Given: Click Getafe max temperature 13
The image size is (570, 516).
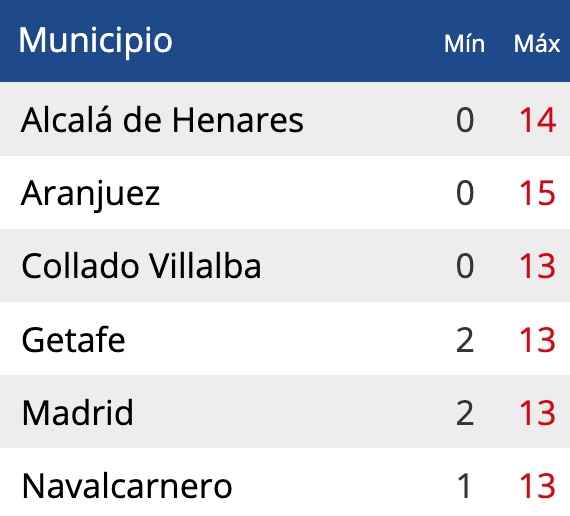Looking at the screenshot, I should pyautogui.click(x=537, y=339).
